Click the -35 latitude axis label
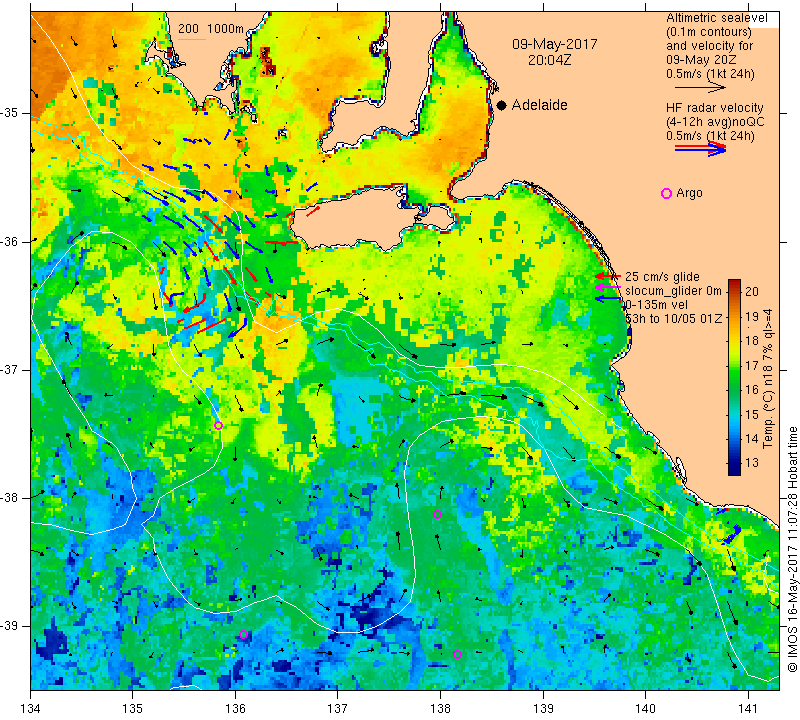 tap(11, 113)
